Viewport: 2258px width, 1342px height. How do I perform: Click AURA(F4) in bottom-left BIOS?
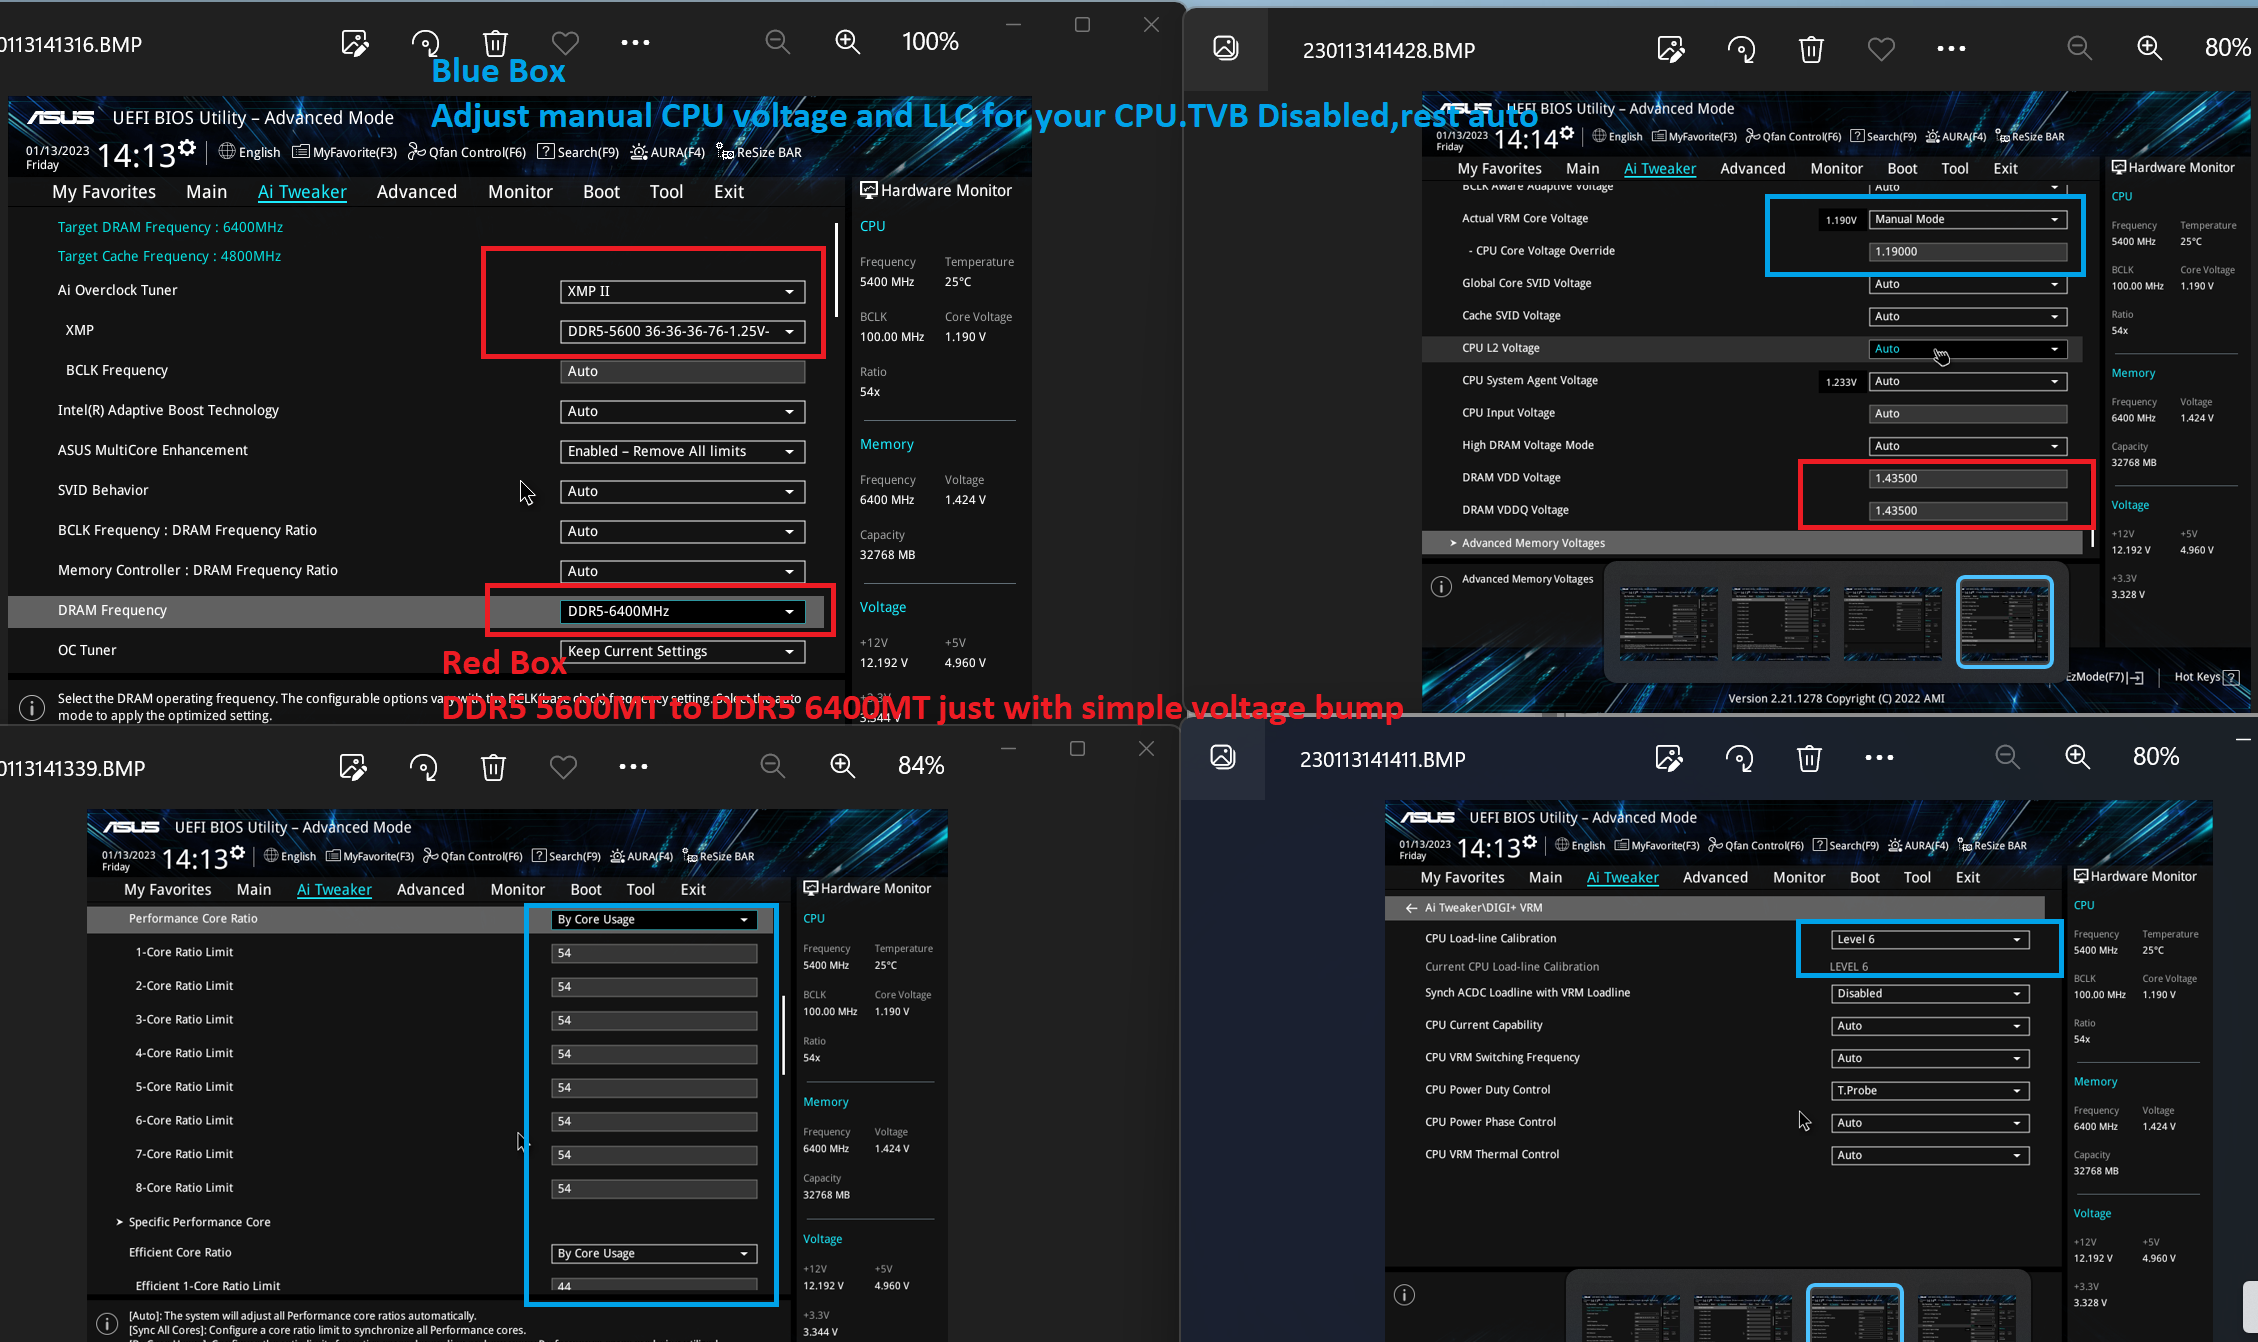tap(641, 856)
